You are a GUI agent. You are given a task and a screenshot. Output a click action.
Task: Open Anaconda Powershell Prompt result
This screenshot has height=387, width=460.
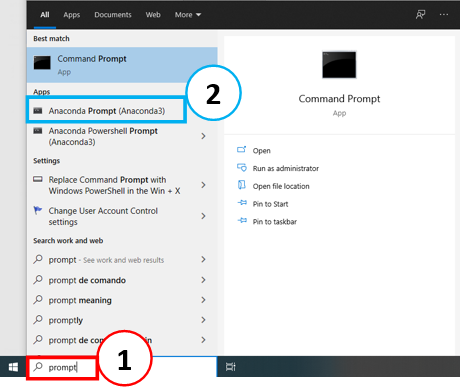122,136
